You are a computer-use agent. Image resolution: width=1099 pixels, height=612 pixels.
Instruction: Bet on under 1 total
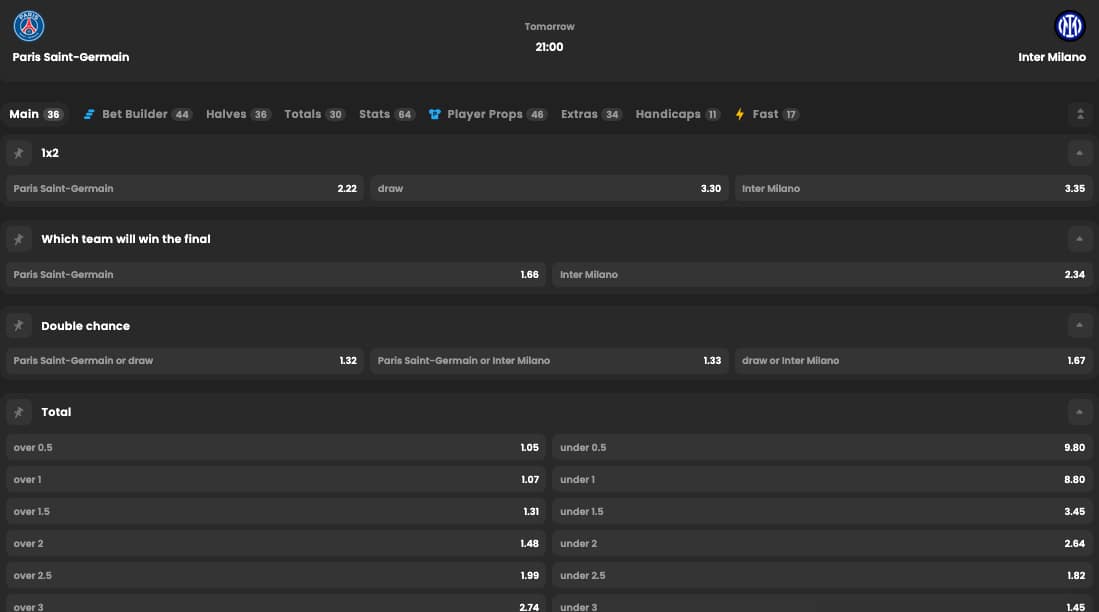tap(822, 480)
